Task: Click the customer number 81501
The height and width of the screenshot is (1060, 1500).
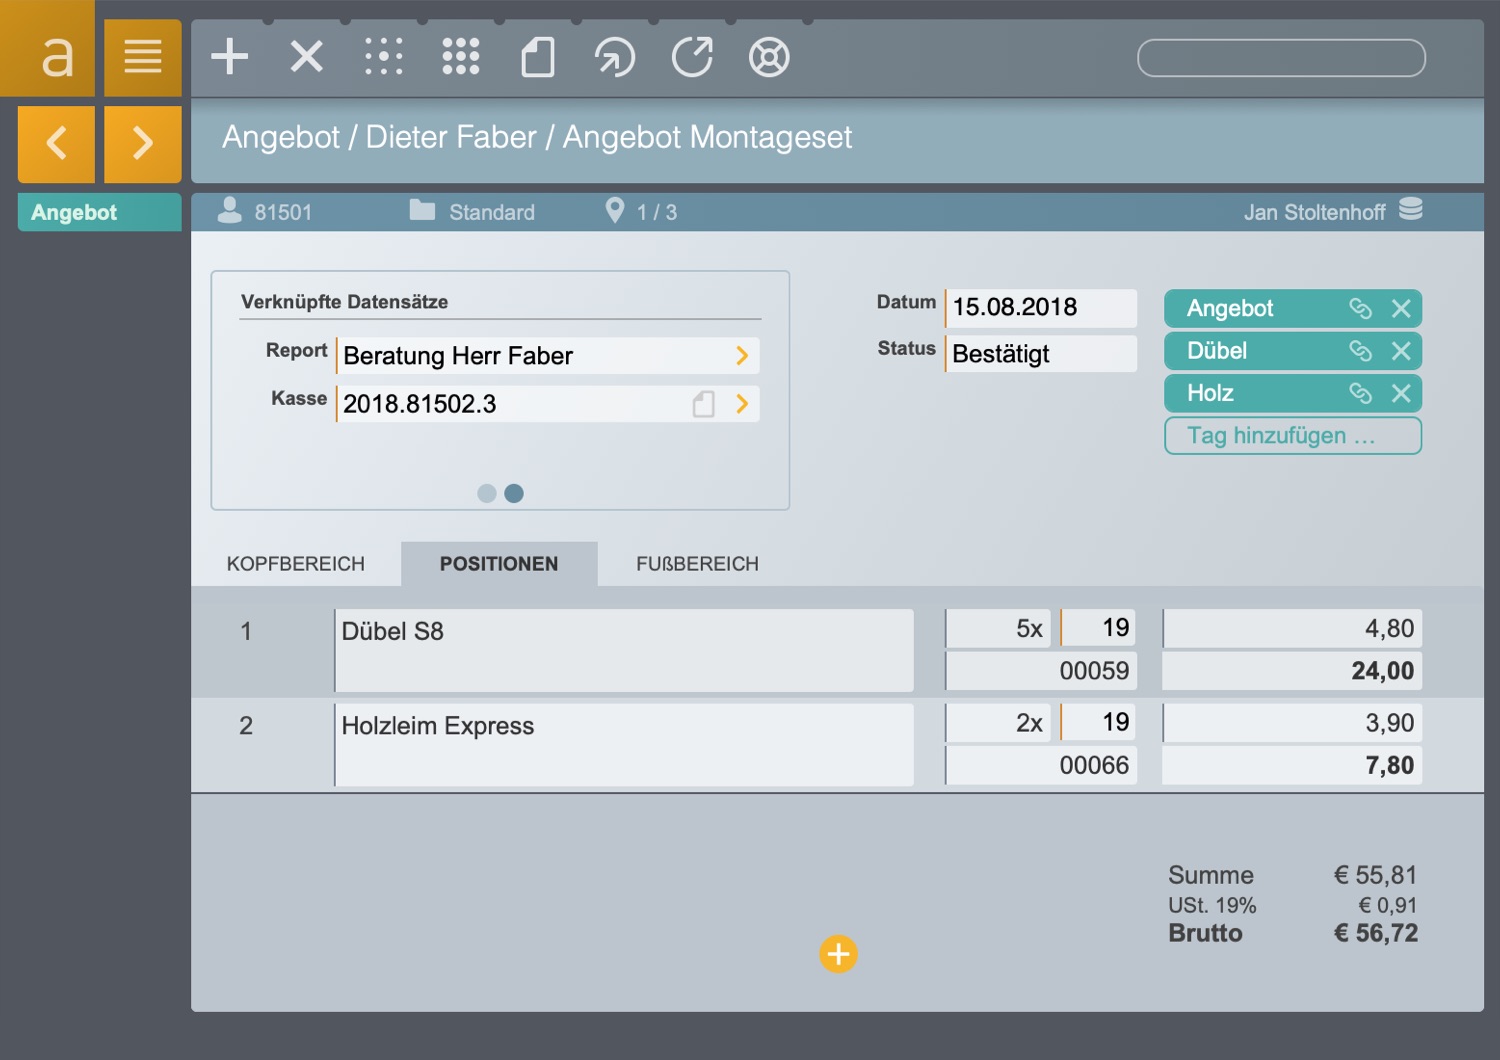Action: click(x=283, y=212)
